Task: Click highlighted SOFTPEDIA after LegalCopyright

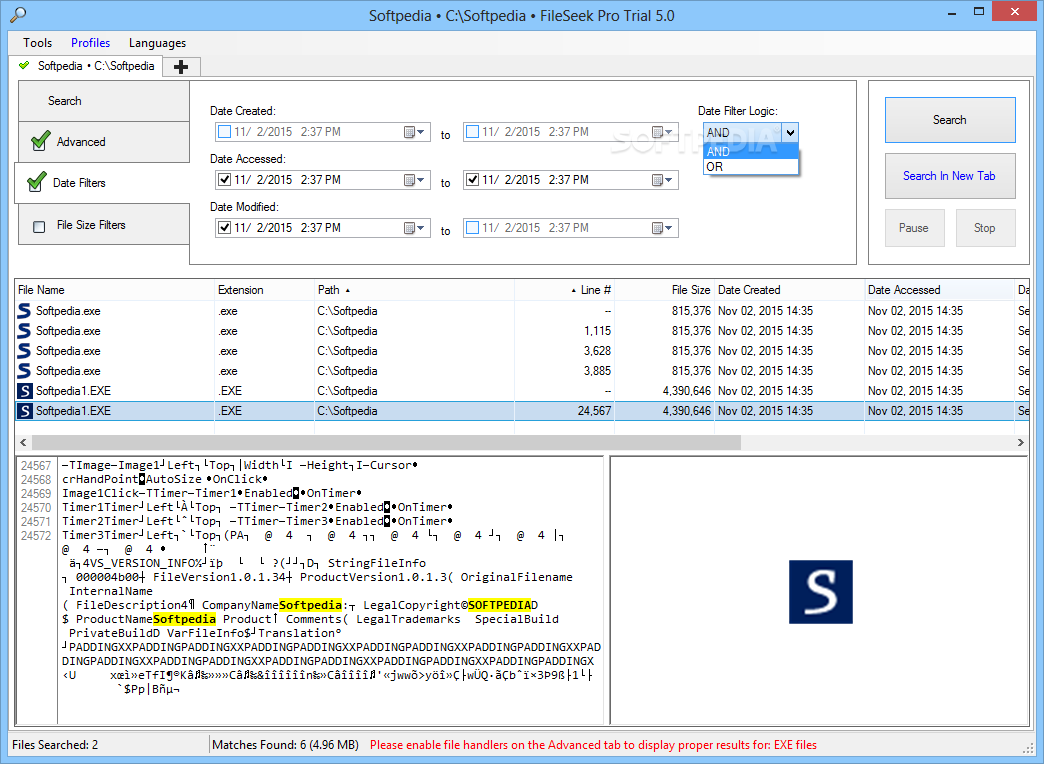Action: 499,605
